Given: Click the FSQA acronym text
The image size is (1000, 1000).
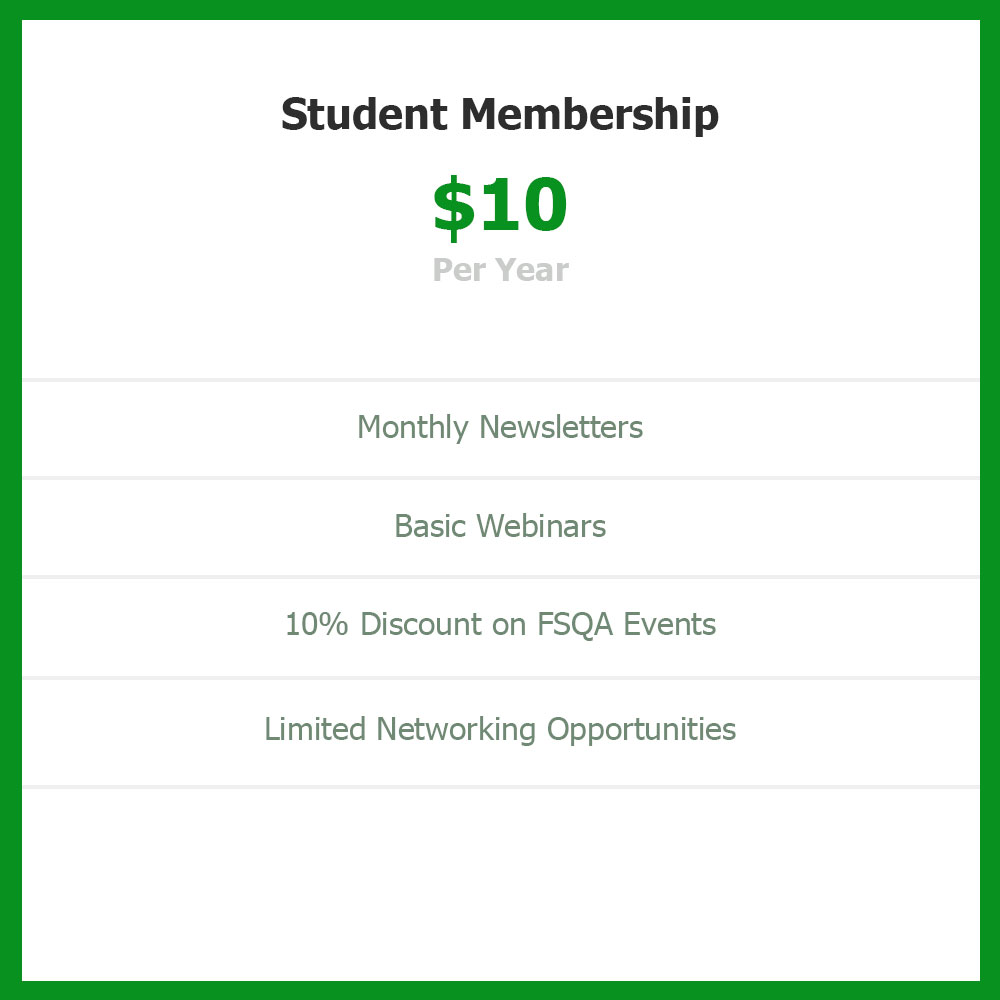Looking at the screenshot, I should [x=575, y=624].
